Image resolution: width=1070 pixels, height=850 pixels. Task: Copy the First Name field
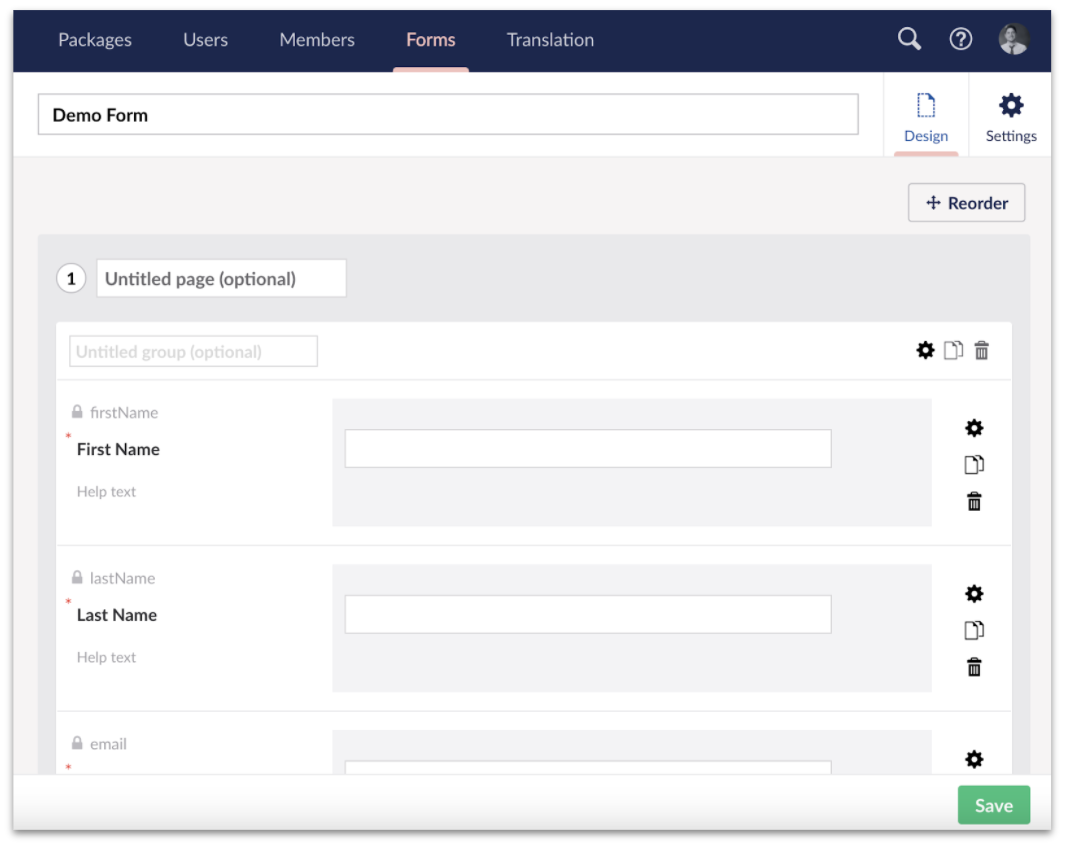[974, 465]
